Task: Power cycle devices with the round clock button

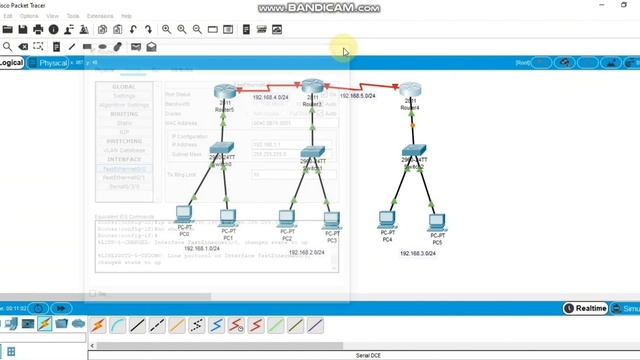Action: point(38,308)
